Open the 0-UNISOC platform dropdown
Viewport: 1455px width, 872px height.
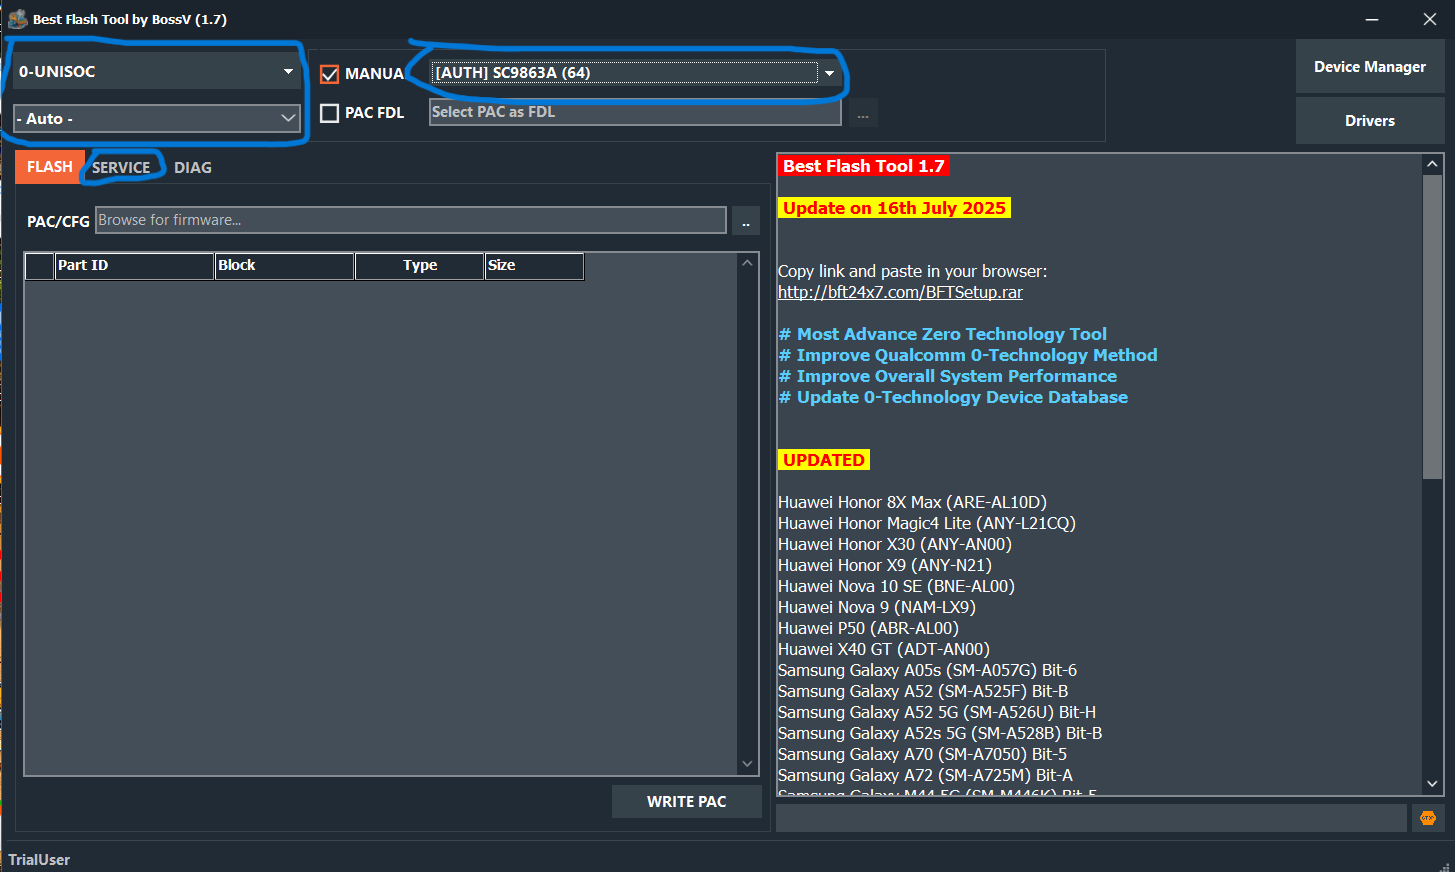[157, 72]
